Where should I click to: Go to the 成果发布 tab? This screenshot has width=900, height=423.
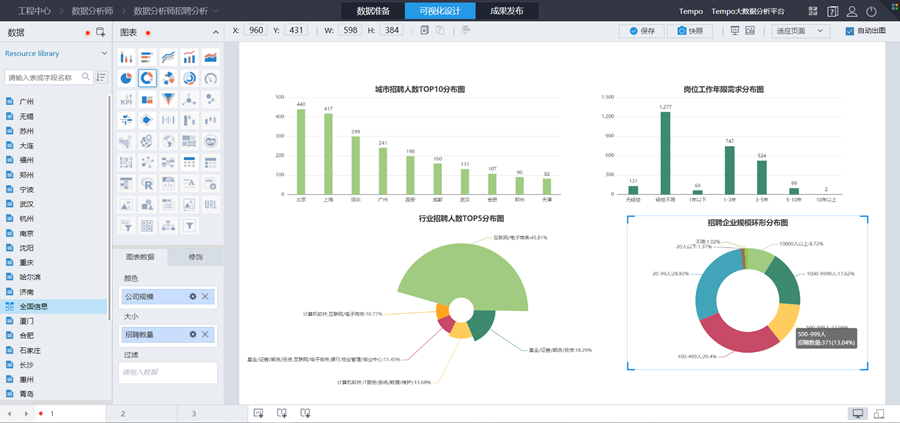point(506,11)
